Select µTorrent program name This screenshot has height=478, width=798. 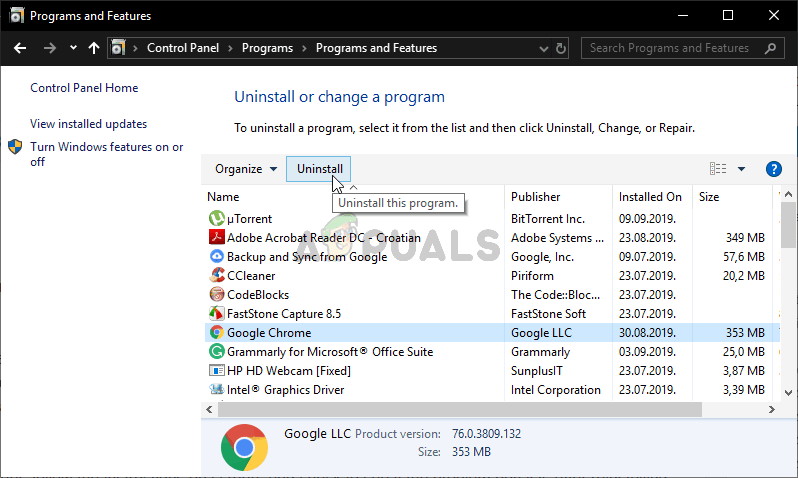[x=249, y=219]
